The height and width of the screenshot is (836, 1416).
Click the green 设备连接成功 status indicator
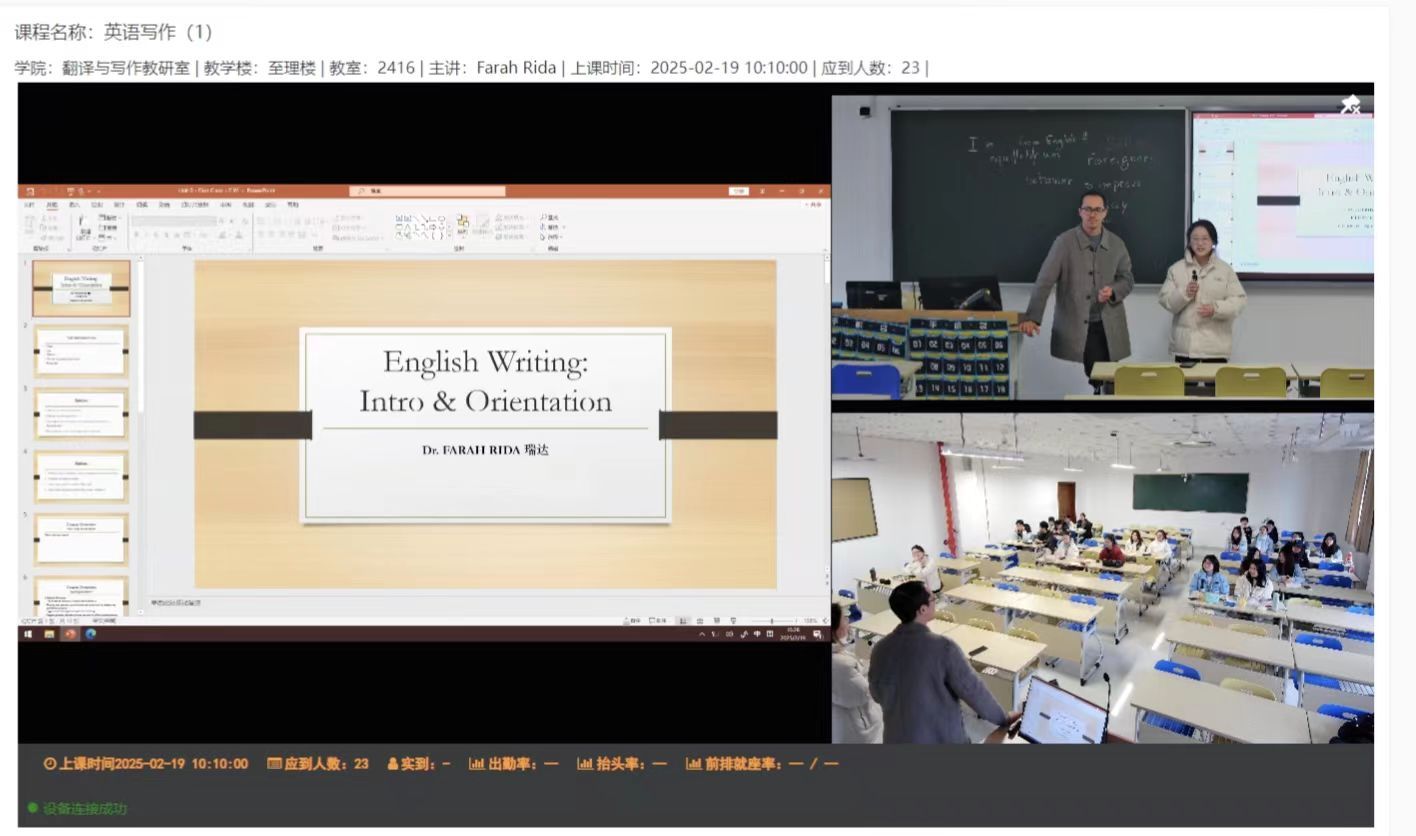click(x=33, y=808)
